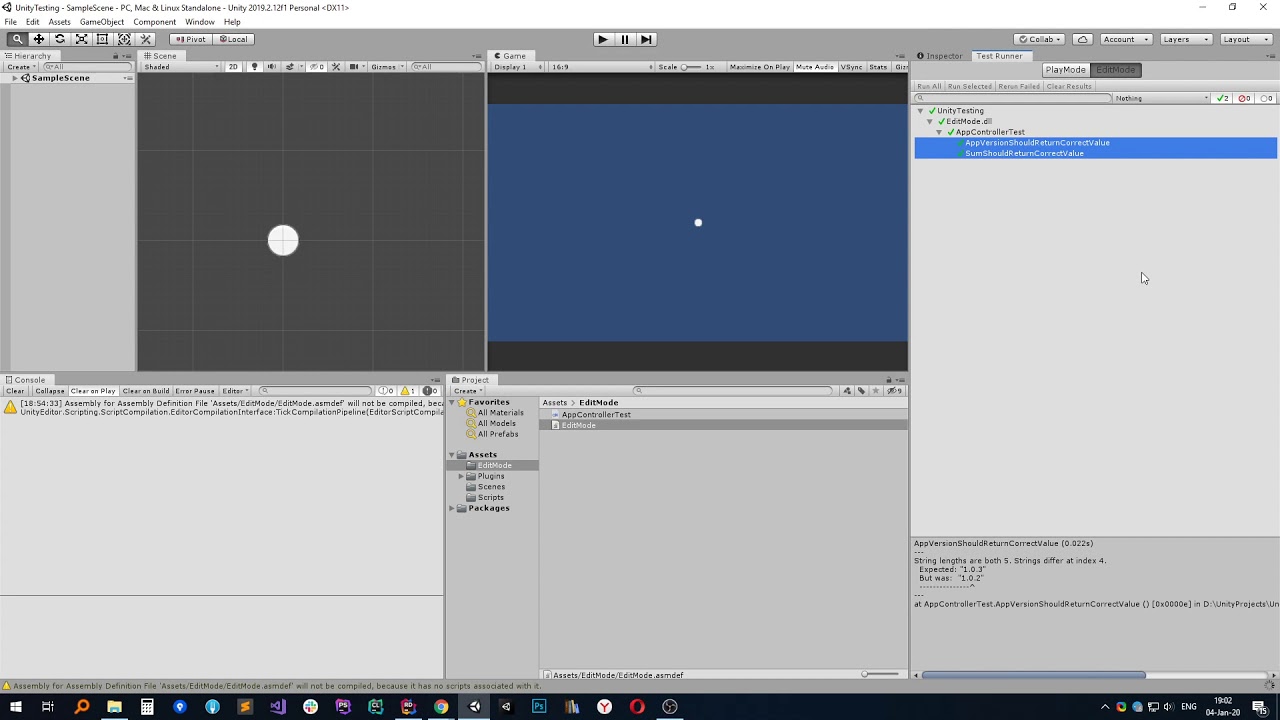The height and width of the screenshot is (720, 1280).
Task: Open the File menu
Action: tap(10, 22)
